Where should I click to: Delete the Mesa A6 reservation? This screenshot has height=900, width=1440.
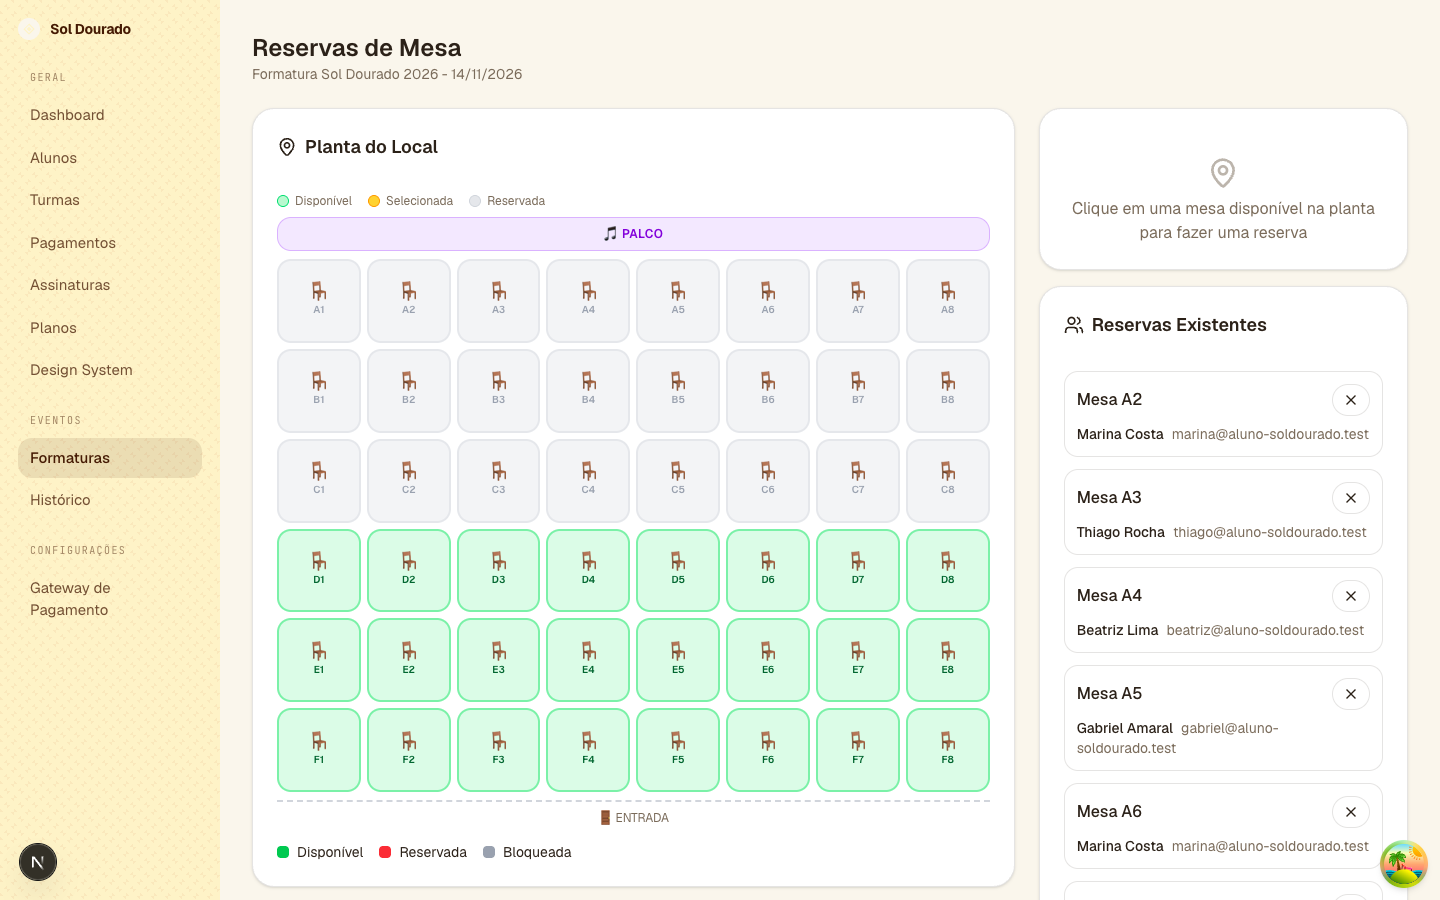(1351, 812)
